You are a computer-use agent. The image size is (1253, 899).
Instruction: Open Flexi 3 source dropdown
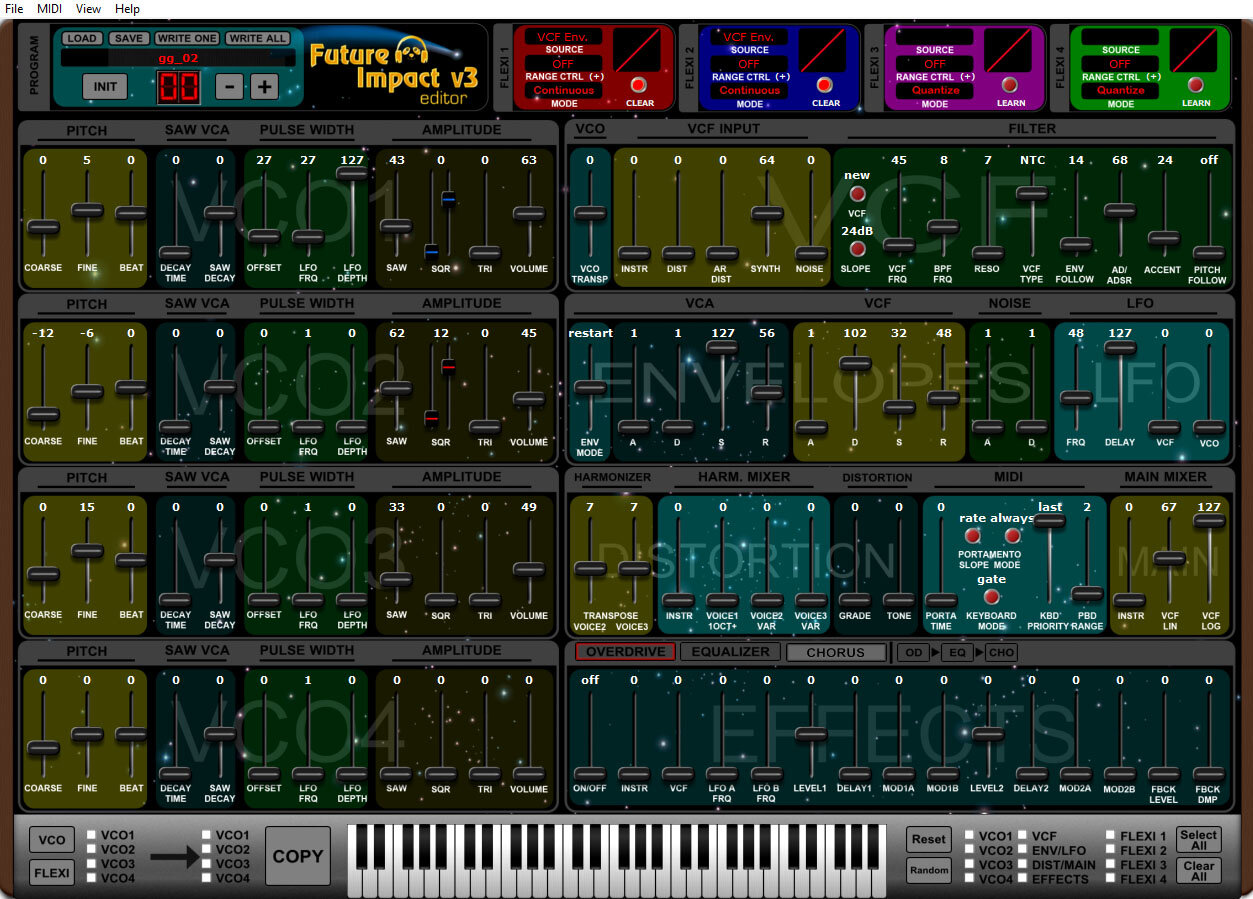point(934,37)
